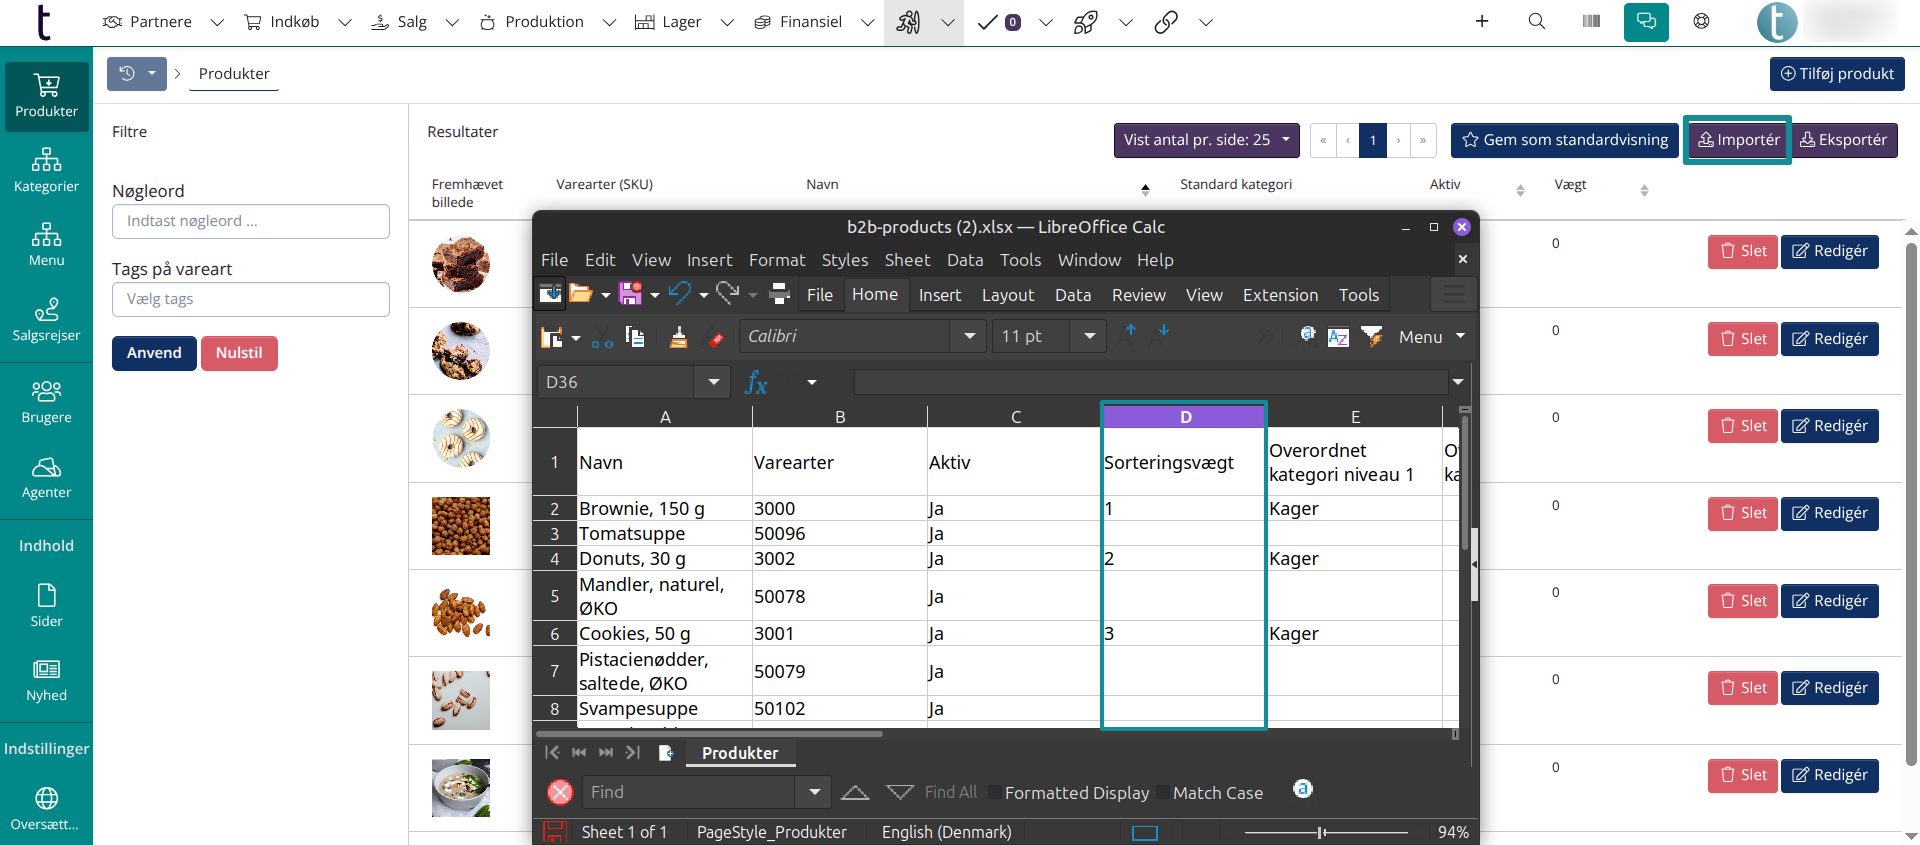Click the chat messages icon in header
1920x845 pixels.
pos(1646,22)
